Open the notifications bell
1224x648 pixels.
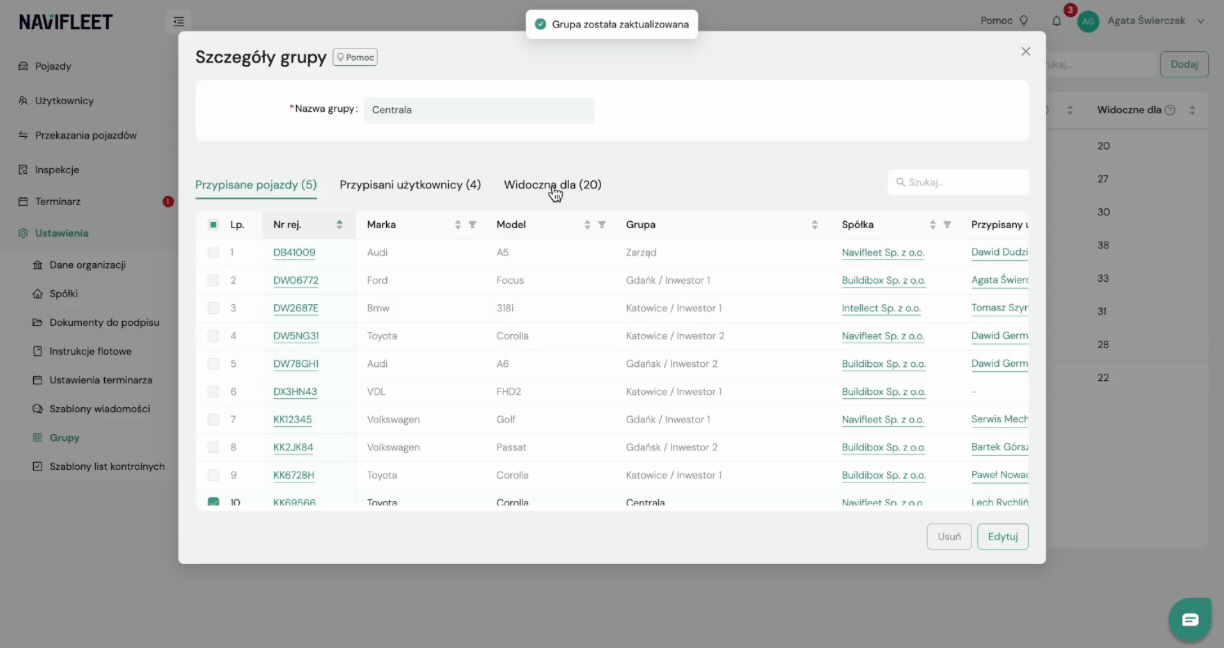tap(1057, 20)
